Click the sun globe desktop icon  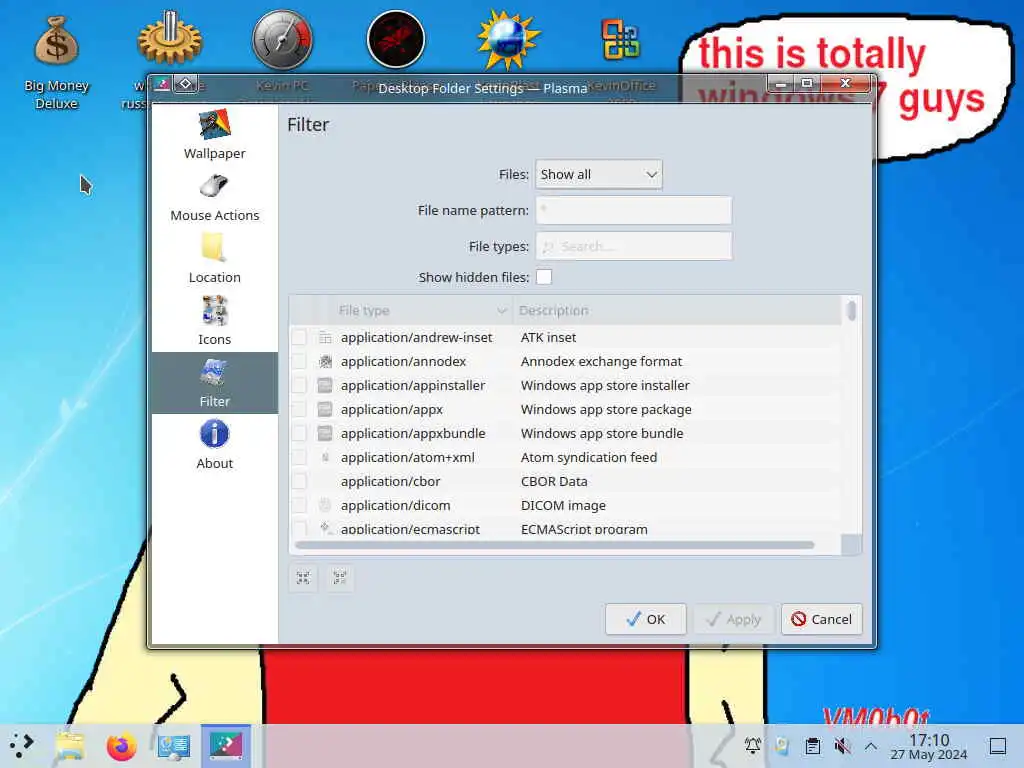click(509, 39)
